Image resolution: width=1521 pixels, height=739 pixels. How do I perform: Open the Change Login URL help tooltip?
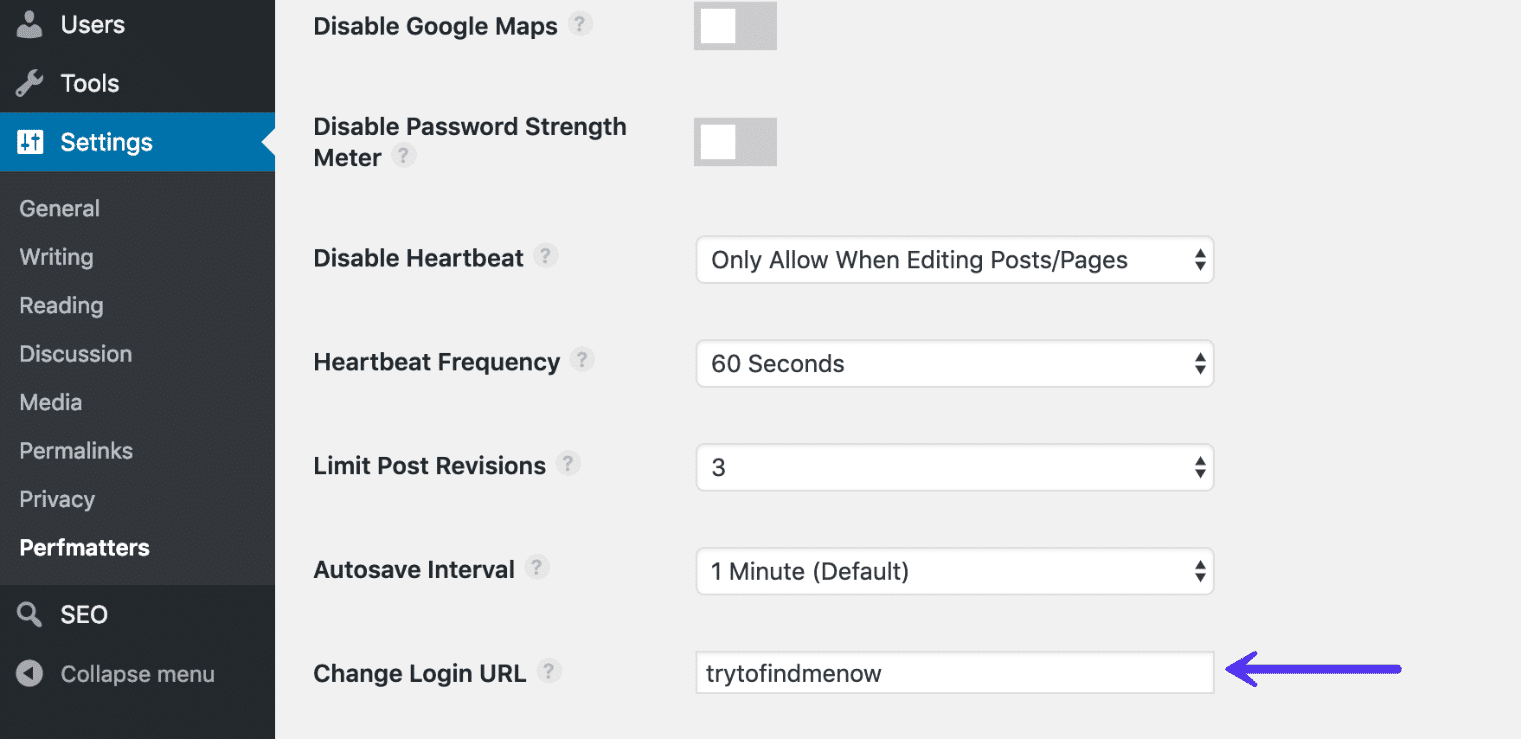click(549, 671)
